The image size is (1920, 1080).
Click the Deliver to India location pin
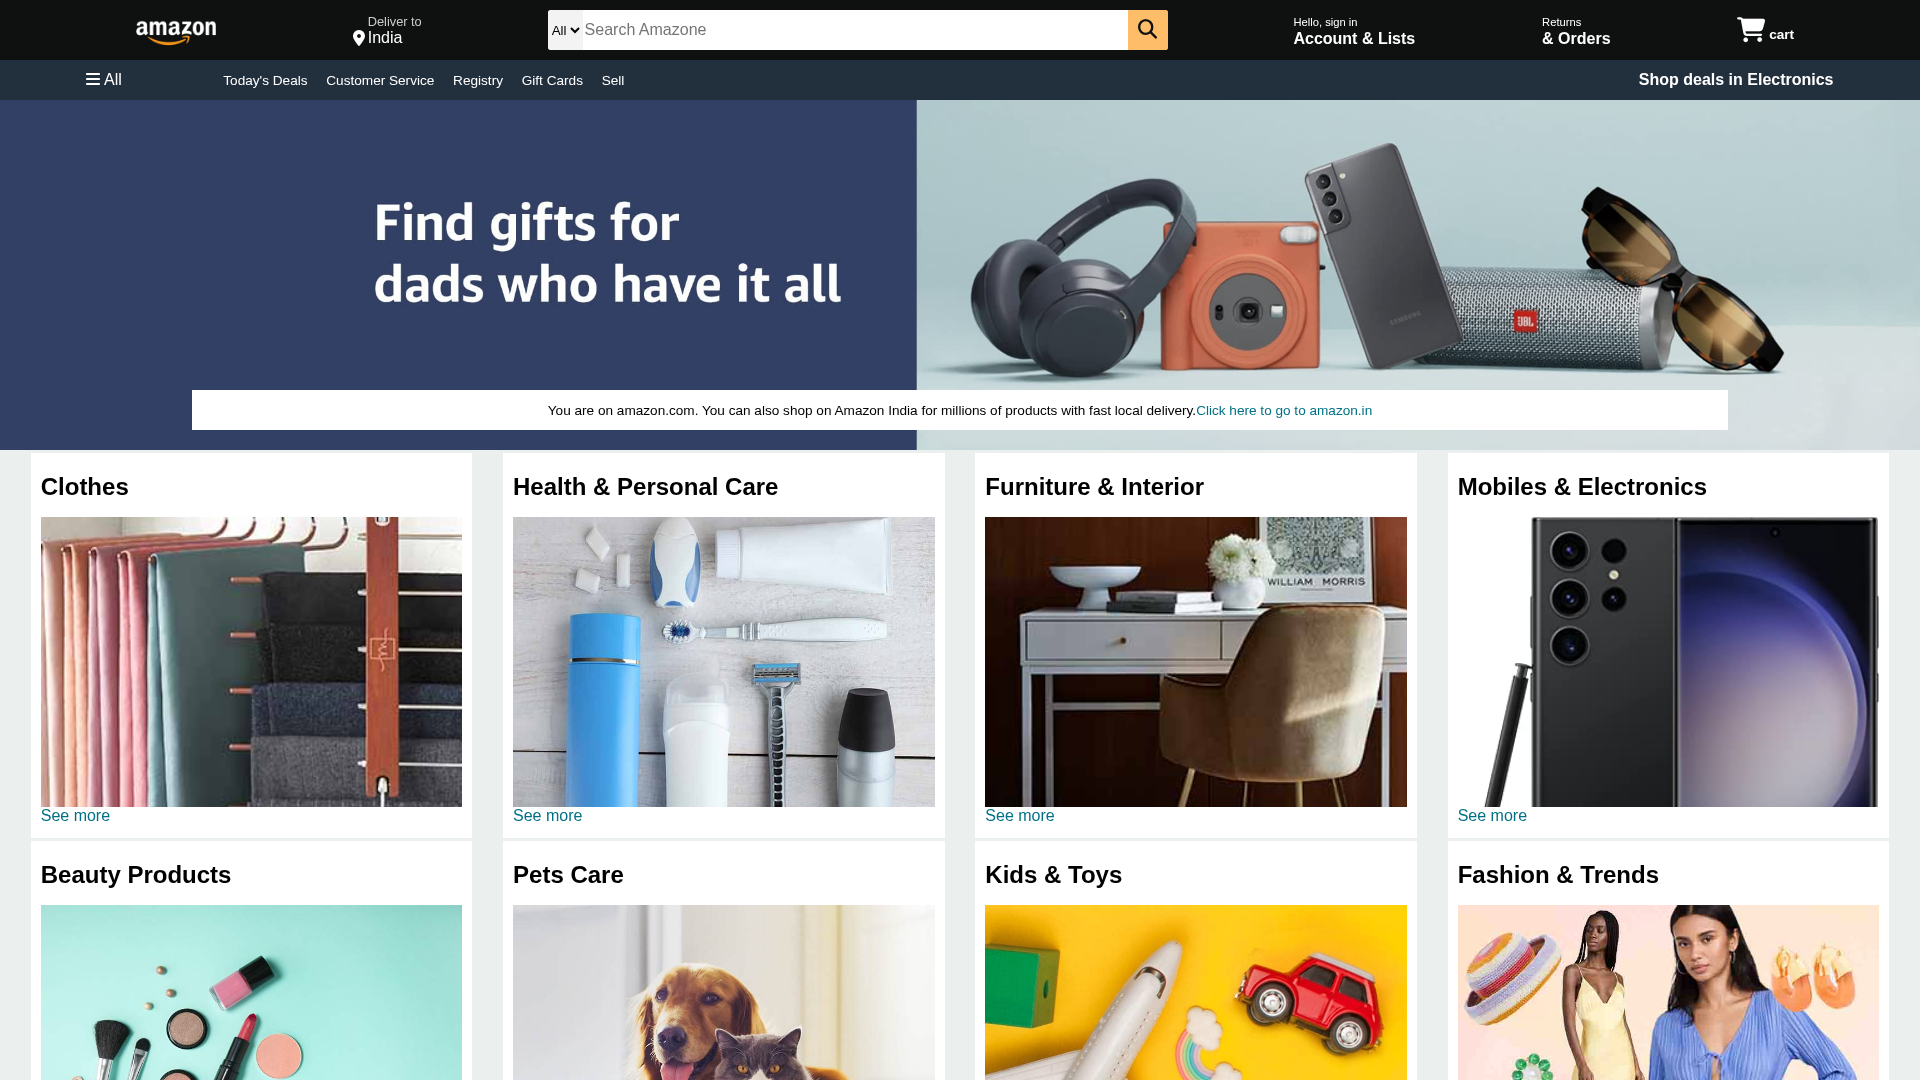pyautogui.click(x=358, y=38)
